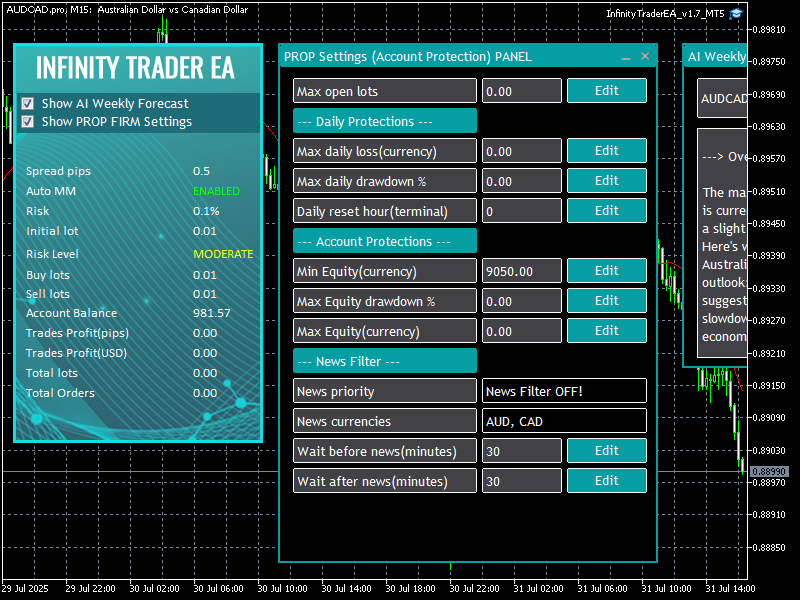Edit Max Equity drawdown percent
Screen dimensions: 800x600
[606, 301]
